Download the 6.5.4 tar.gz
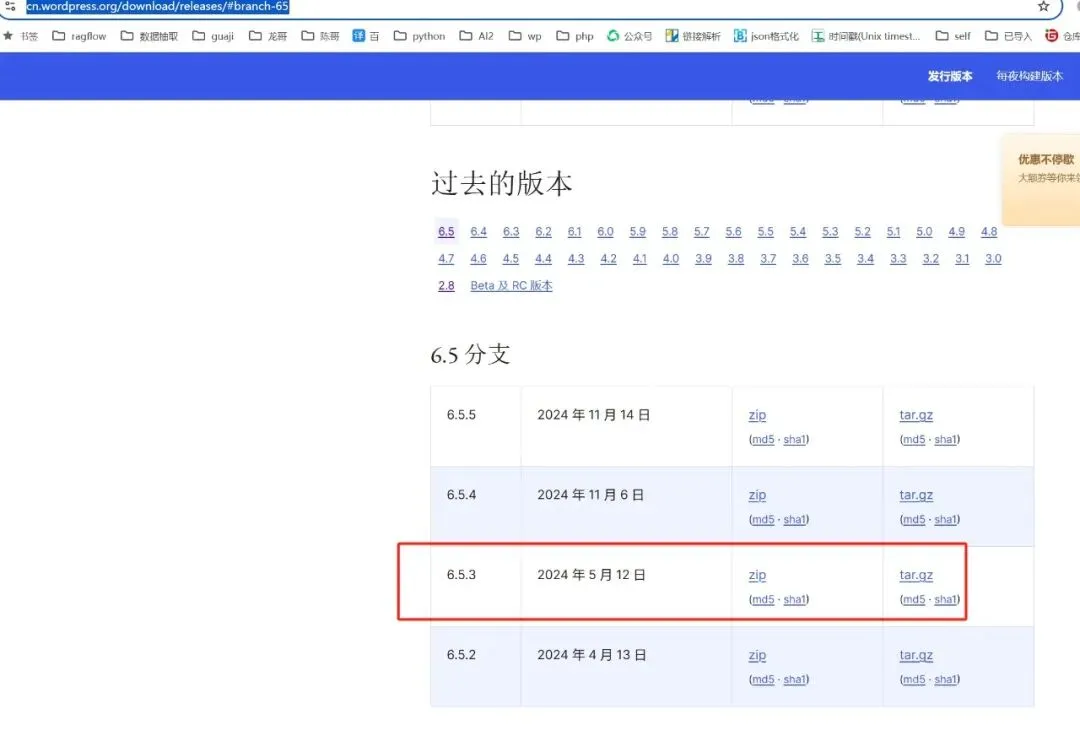The image size is (1080, 736). [x=916, y=495]
